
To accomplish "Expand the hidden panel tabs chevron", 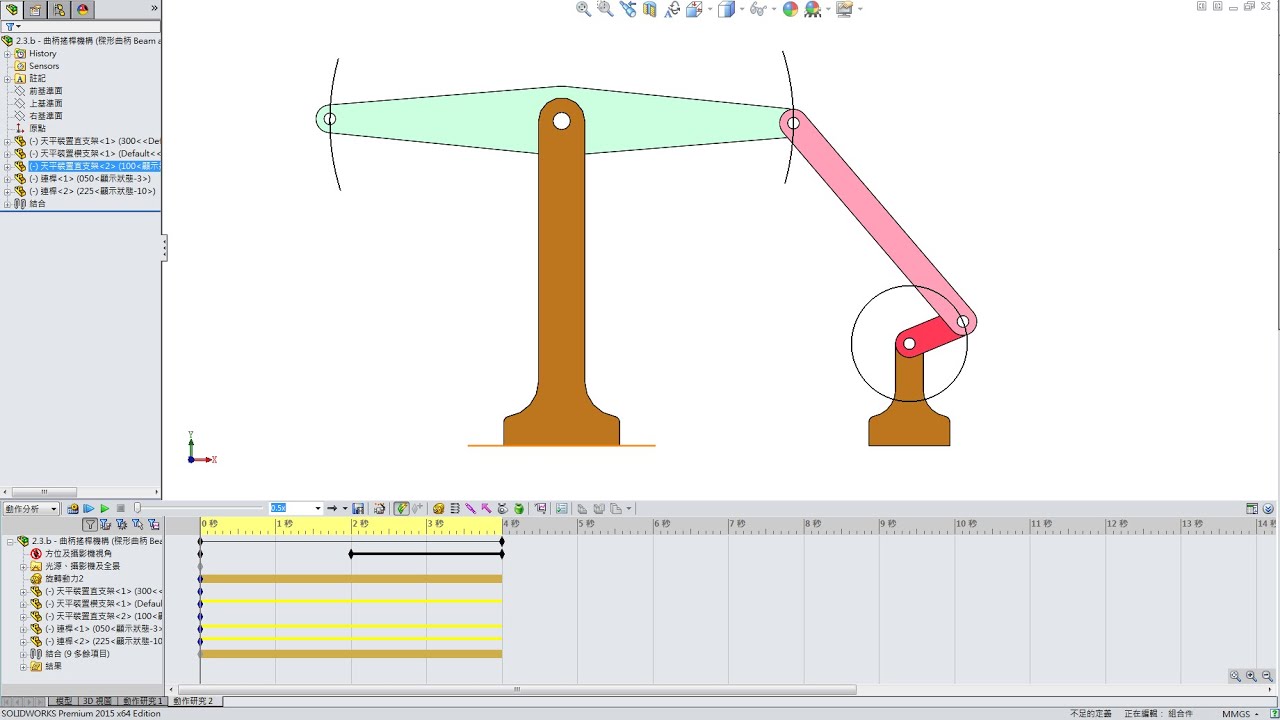I will pyautogui.click(x=154, y=8).
